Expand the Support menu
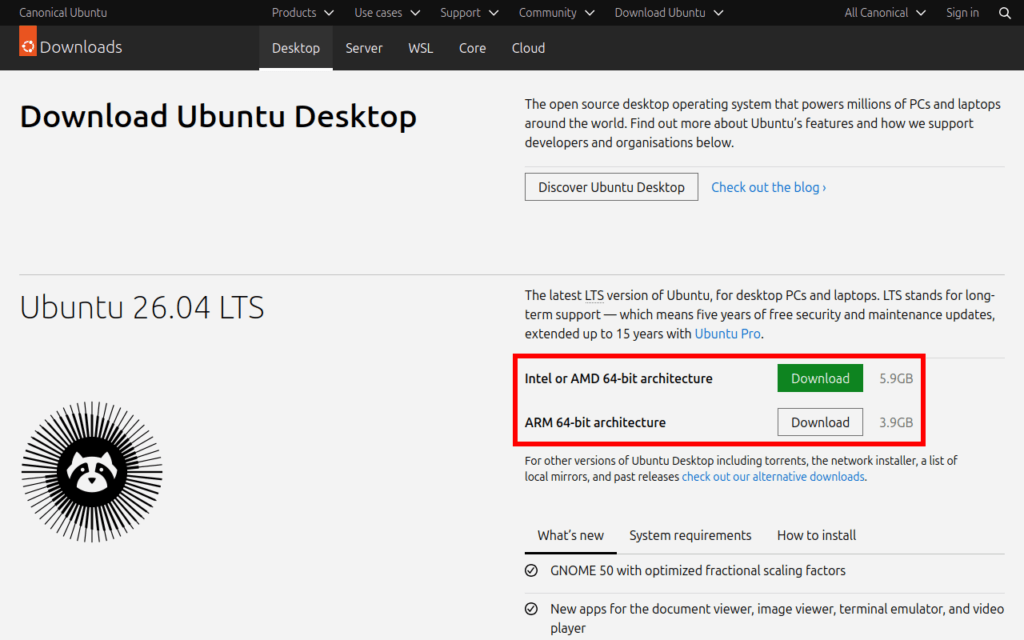Image resolution: width=1024 pixels, height=640 pixels. pyautogui.click(x=469, y=13)
